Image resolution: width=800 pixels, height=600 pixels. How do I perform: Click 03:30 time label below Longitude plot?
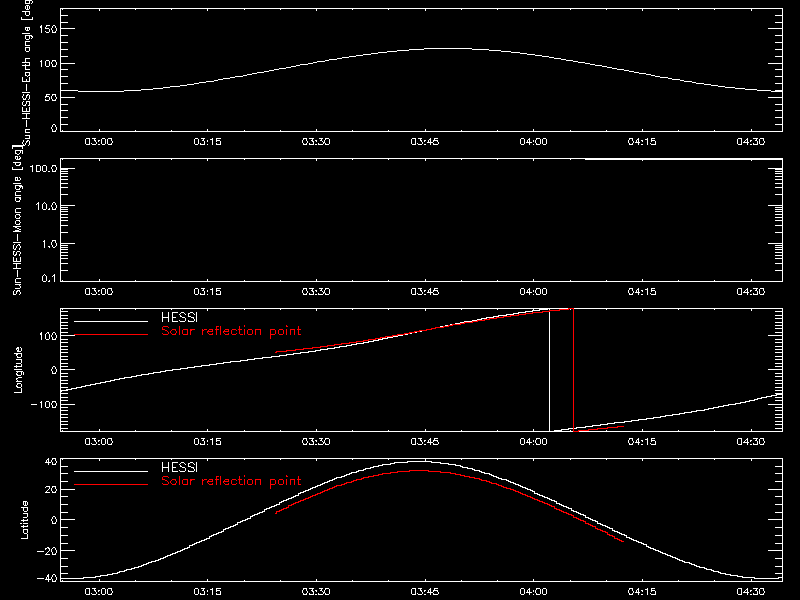(x=316, y=442)
